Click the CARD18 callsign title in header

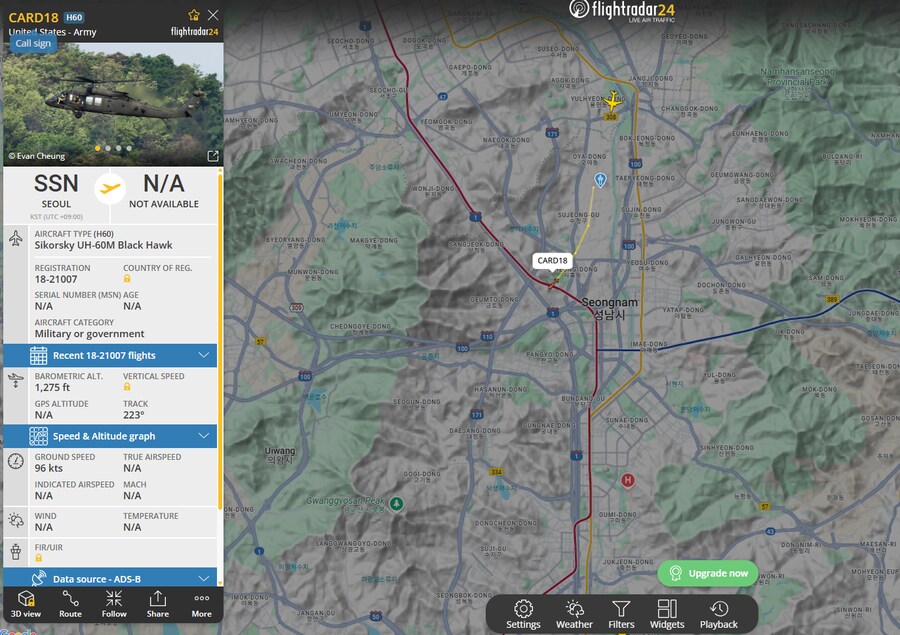click(x=33, y=17)
